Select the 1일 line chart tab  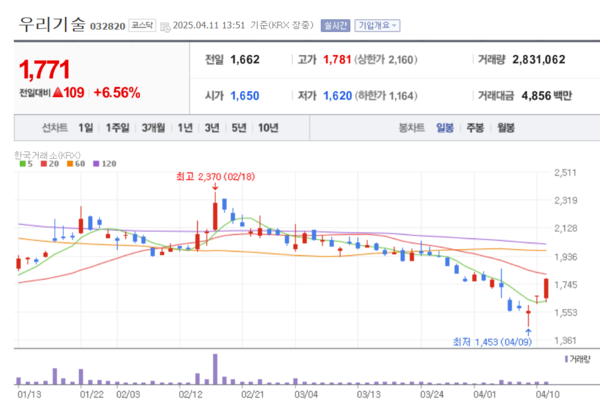point(86,128)
